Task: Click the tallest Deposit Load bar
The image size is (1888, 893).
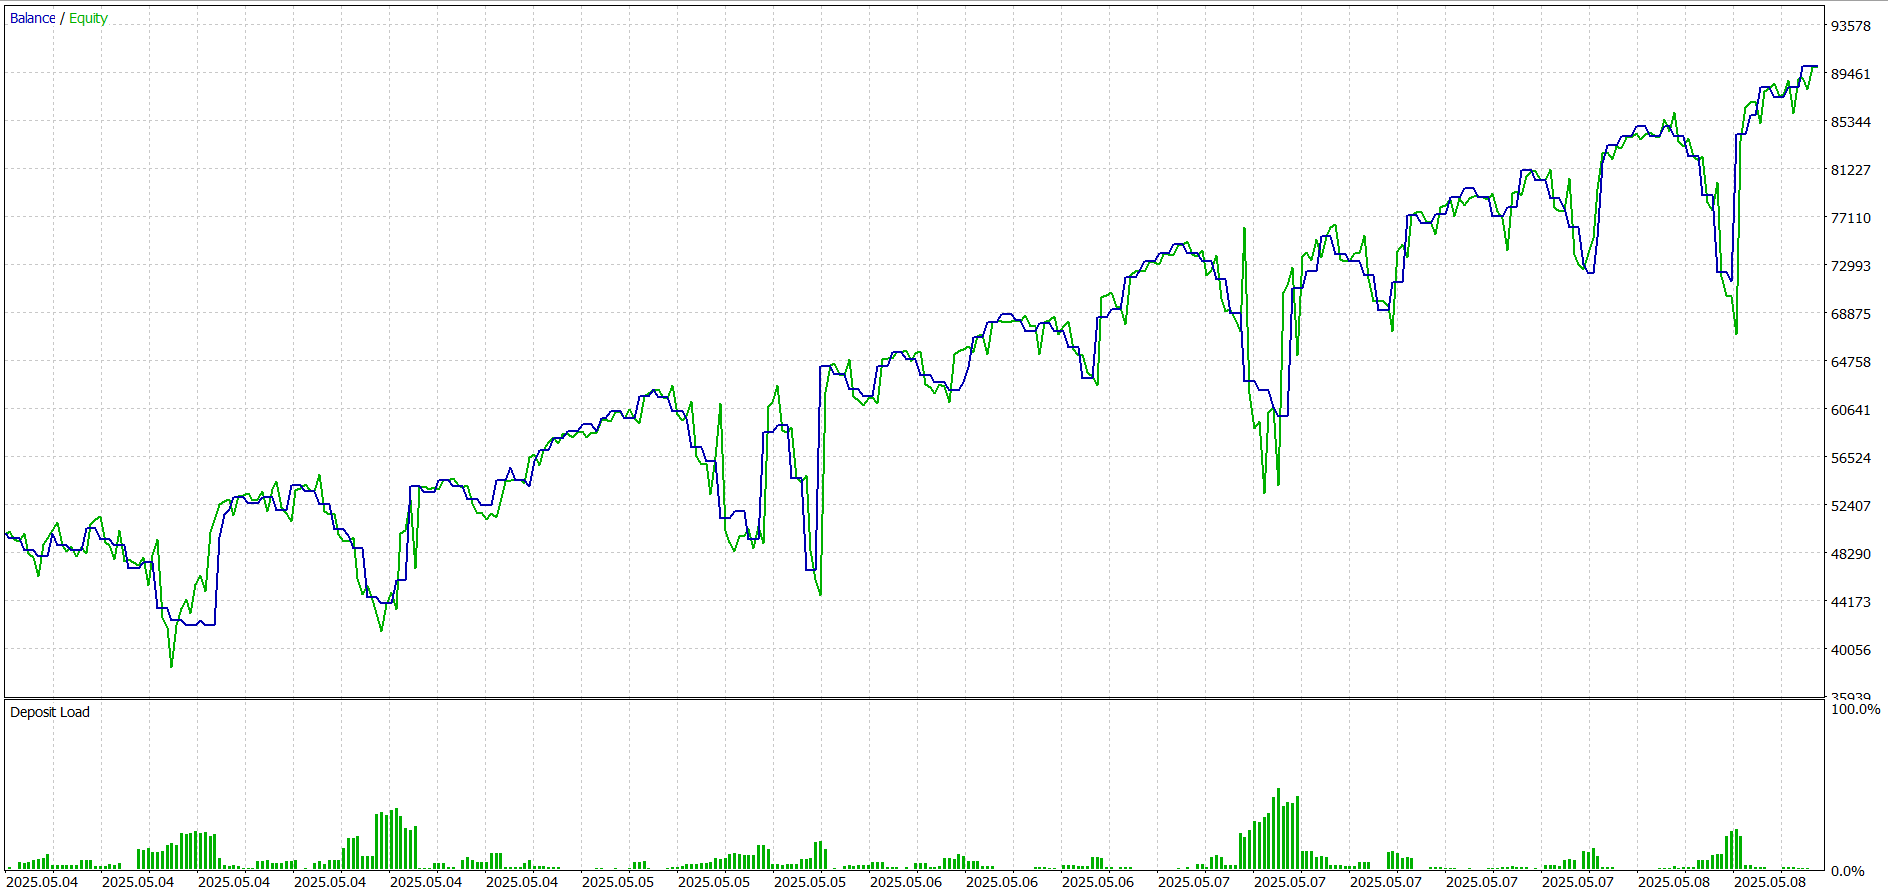Action: [x=1278, y=830]
